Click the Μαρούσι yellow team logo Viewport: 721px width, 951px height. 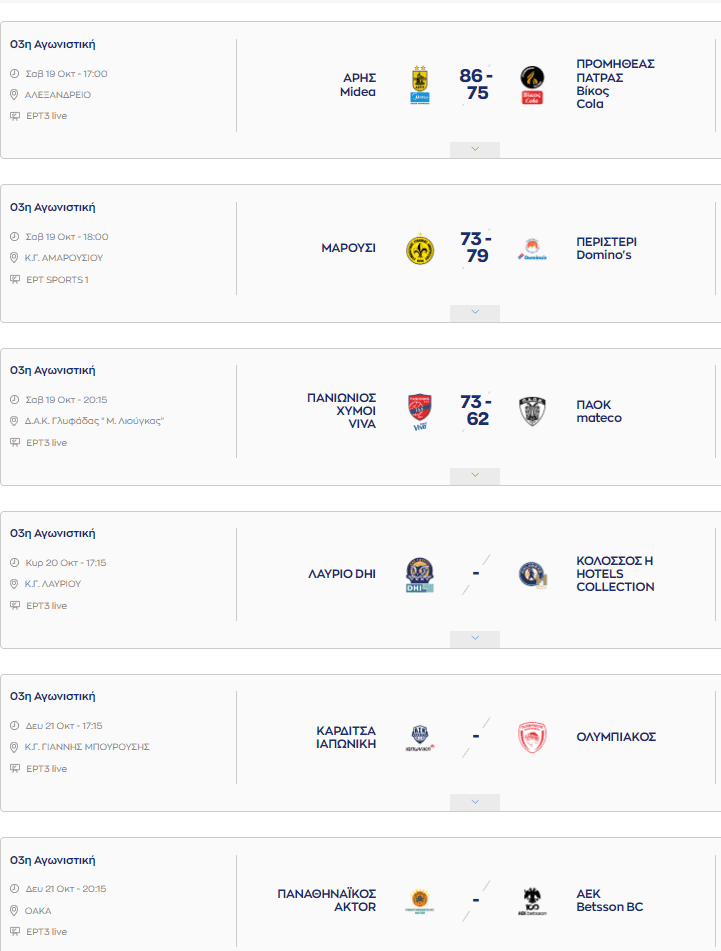coord(420,248)
